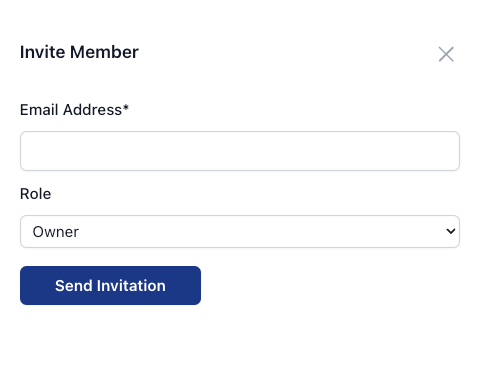Focus the Email Address input field
The image size is (479, 373).
click(x=240, y=151)
